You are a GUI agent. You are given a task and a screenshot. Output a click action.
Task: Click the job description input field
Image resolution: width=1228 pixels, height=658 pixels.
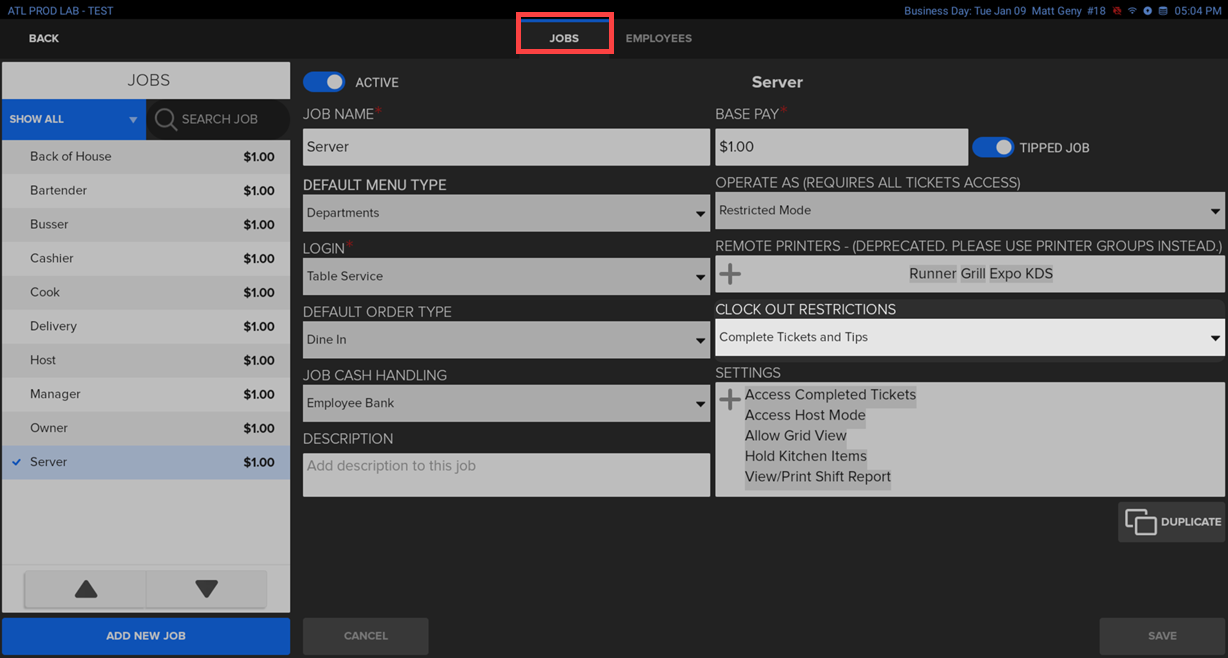click(505, 474)
